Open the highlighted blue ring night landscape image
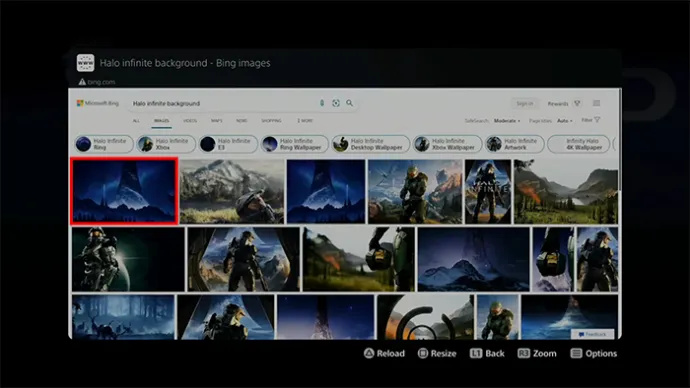This screenshot has height=388, width=690. point(125,191)
